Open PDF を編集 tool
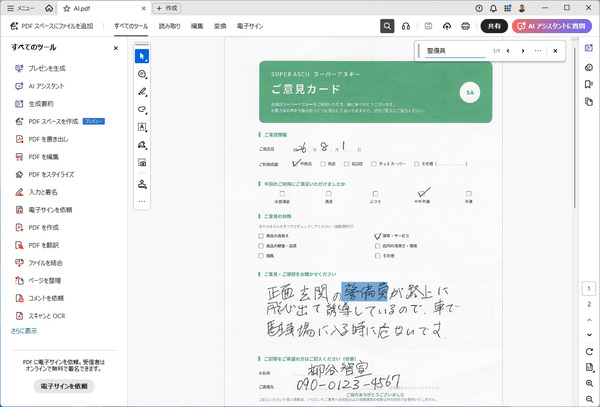The height and width of the screenshot is (407, 600). (37, 157)
